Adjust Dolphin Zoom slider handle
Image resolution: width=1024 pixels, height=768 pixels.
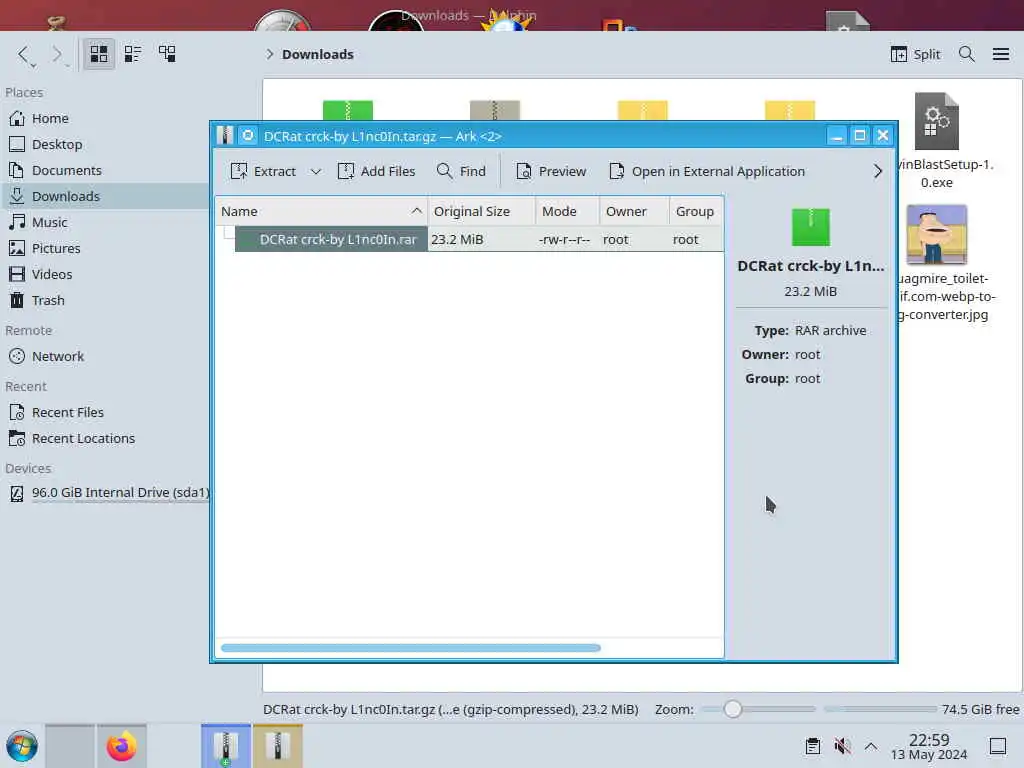pyautogui.click(x=733, y=709)
